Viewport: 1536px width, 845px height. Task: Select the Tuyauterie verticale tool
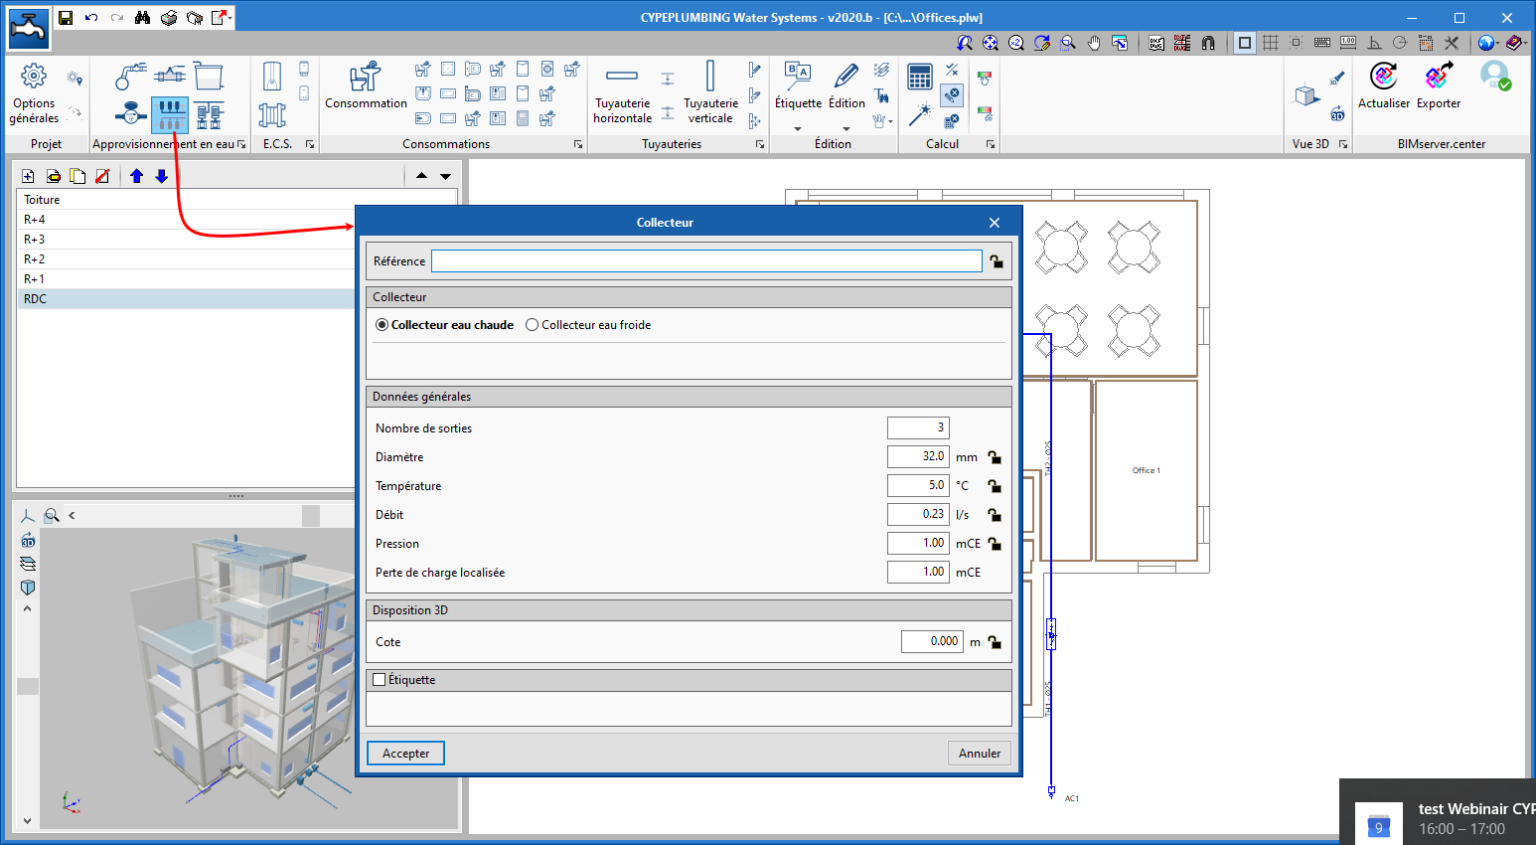710,77
